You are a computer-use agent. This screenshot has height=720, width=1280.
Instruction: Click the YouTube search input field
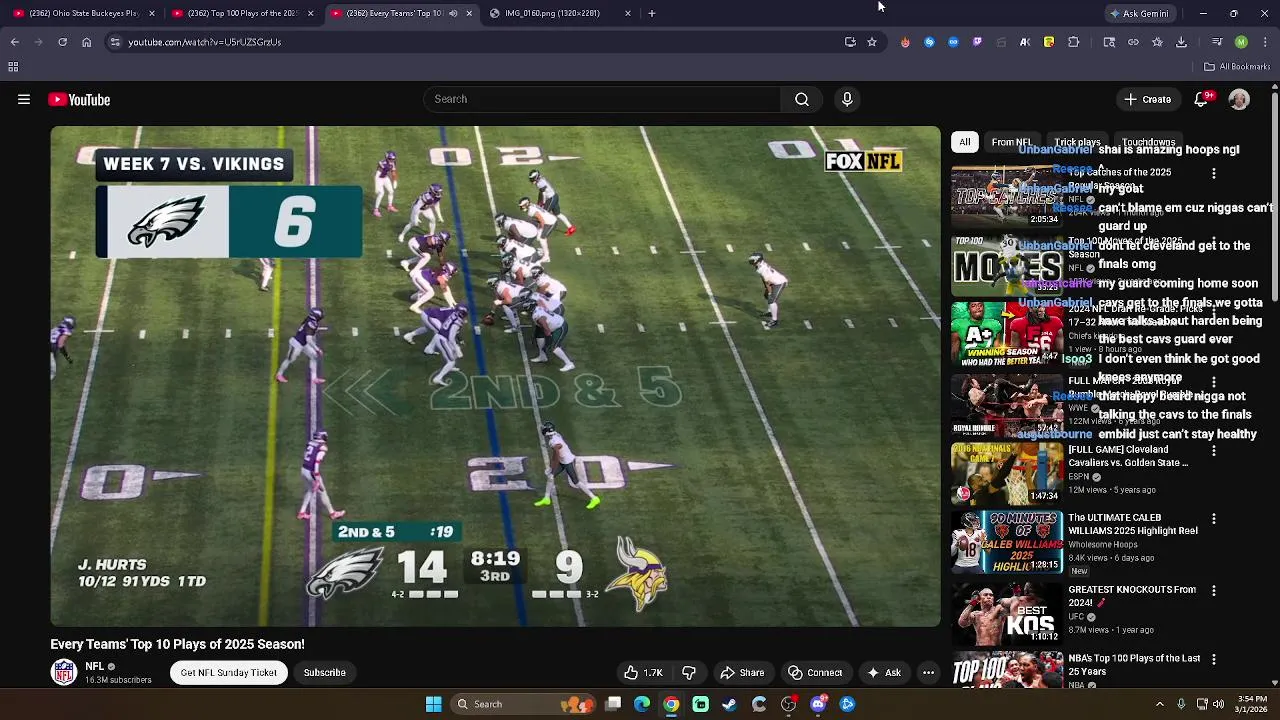point(602,99)
